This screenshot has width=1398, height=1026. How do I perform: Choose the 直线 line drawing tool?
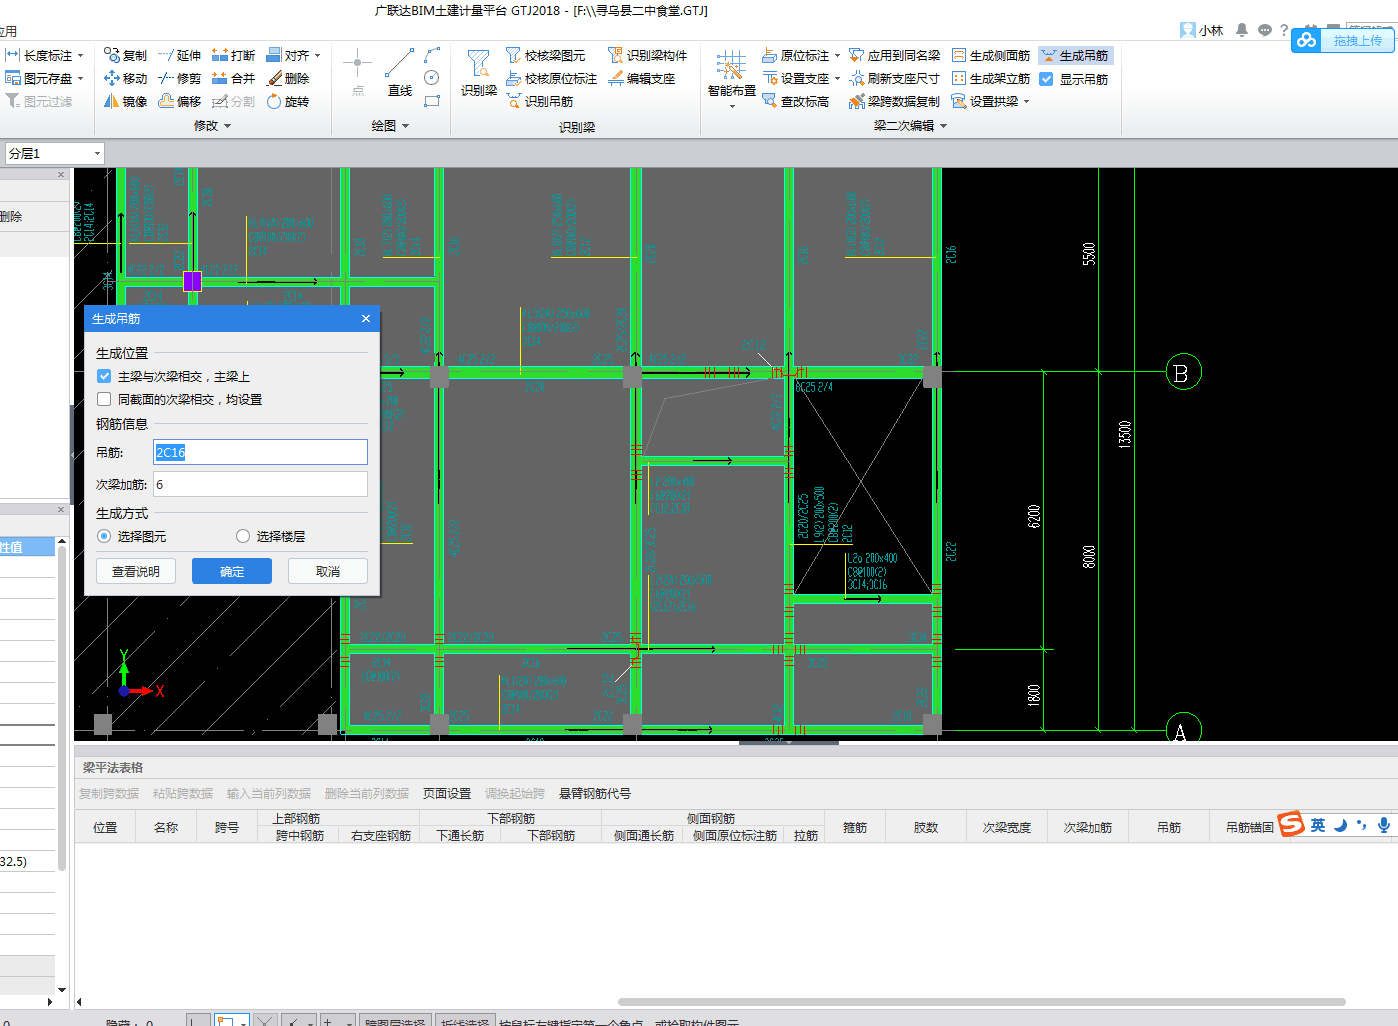(400, 72)
